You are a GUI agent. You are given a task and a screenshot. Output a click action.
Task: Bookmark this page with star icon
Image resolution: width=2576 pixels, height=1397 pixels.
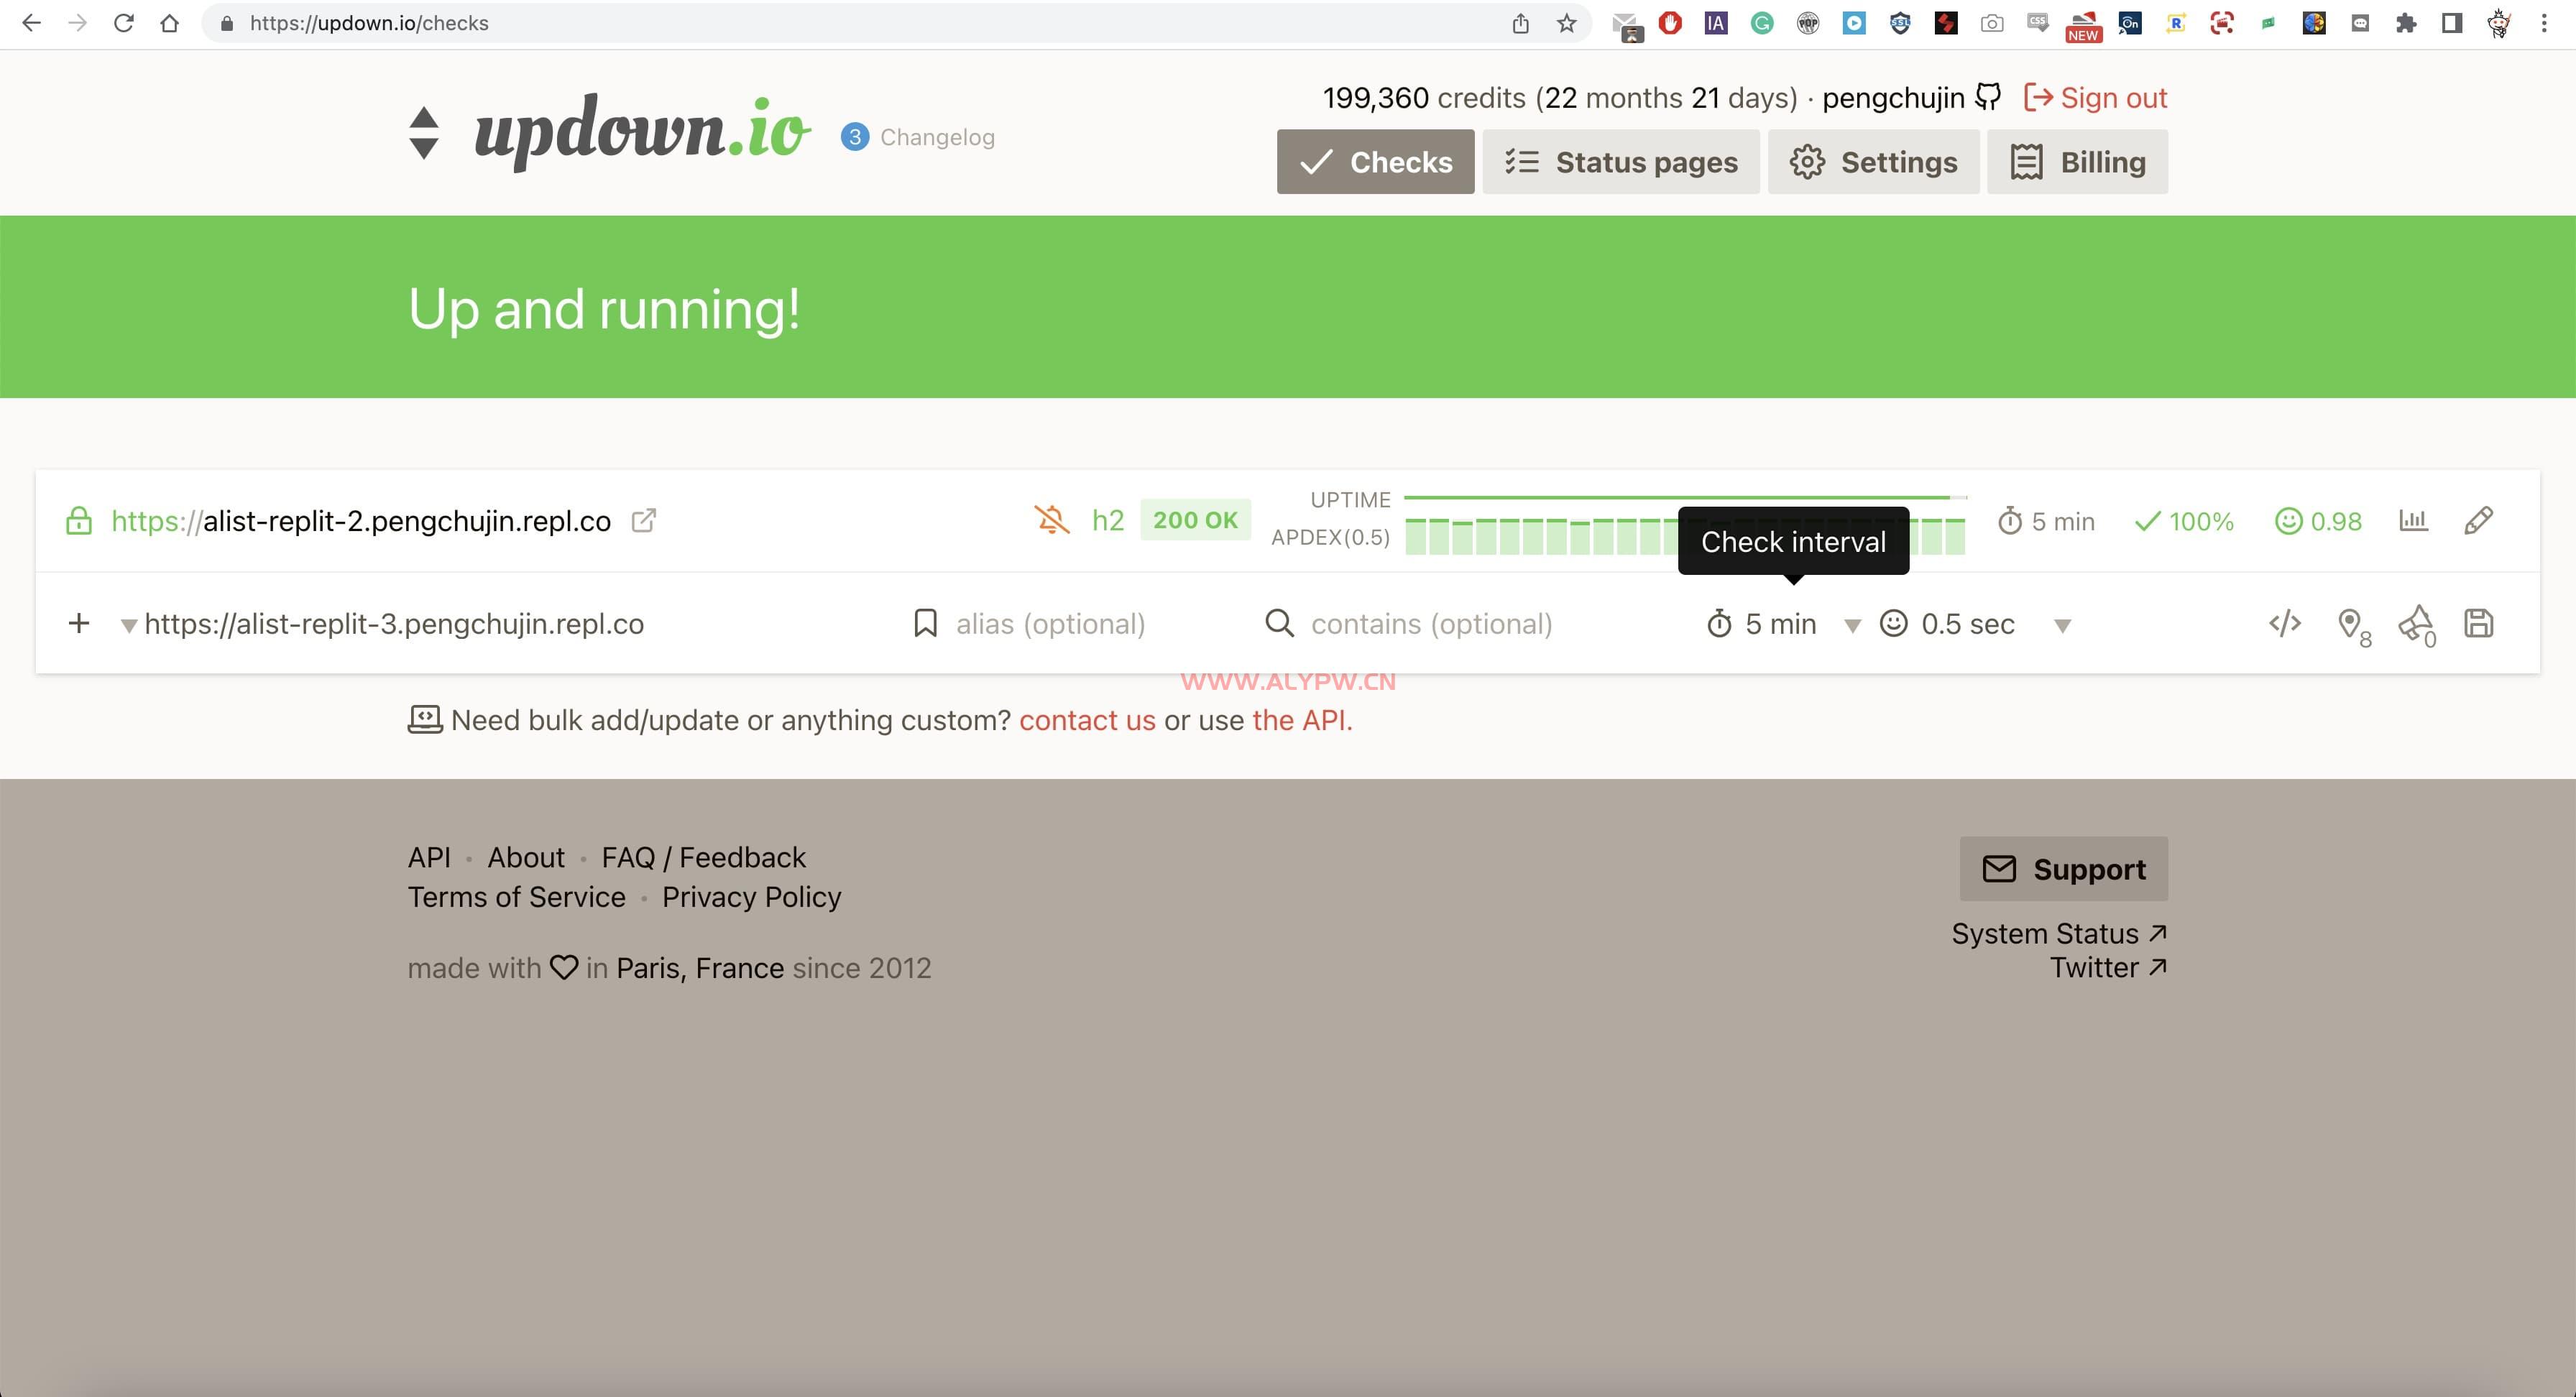coord(1566,23)
